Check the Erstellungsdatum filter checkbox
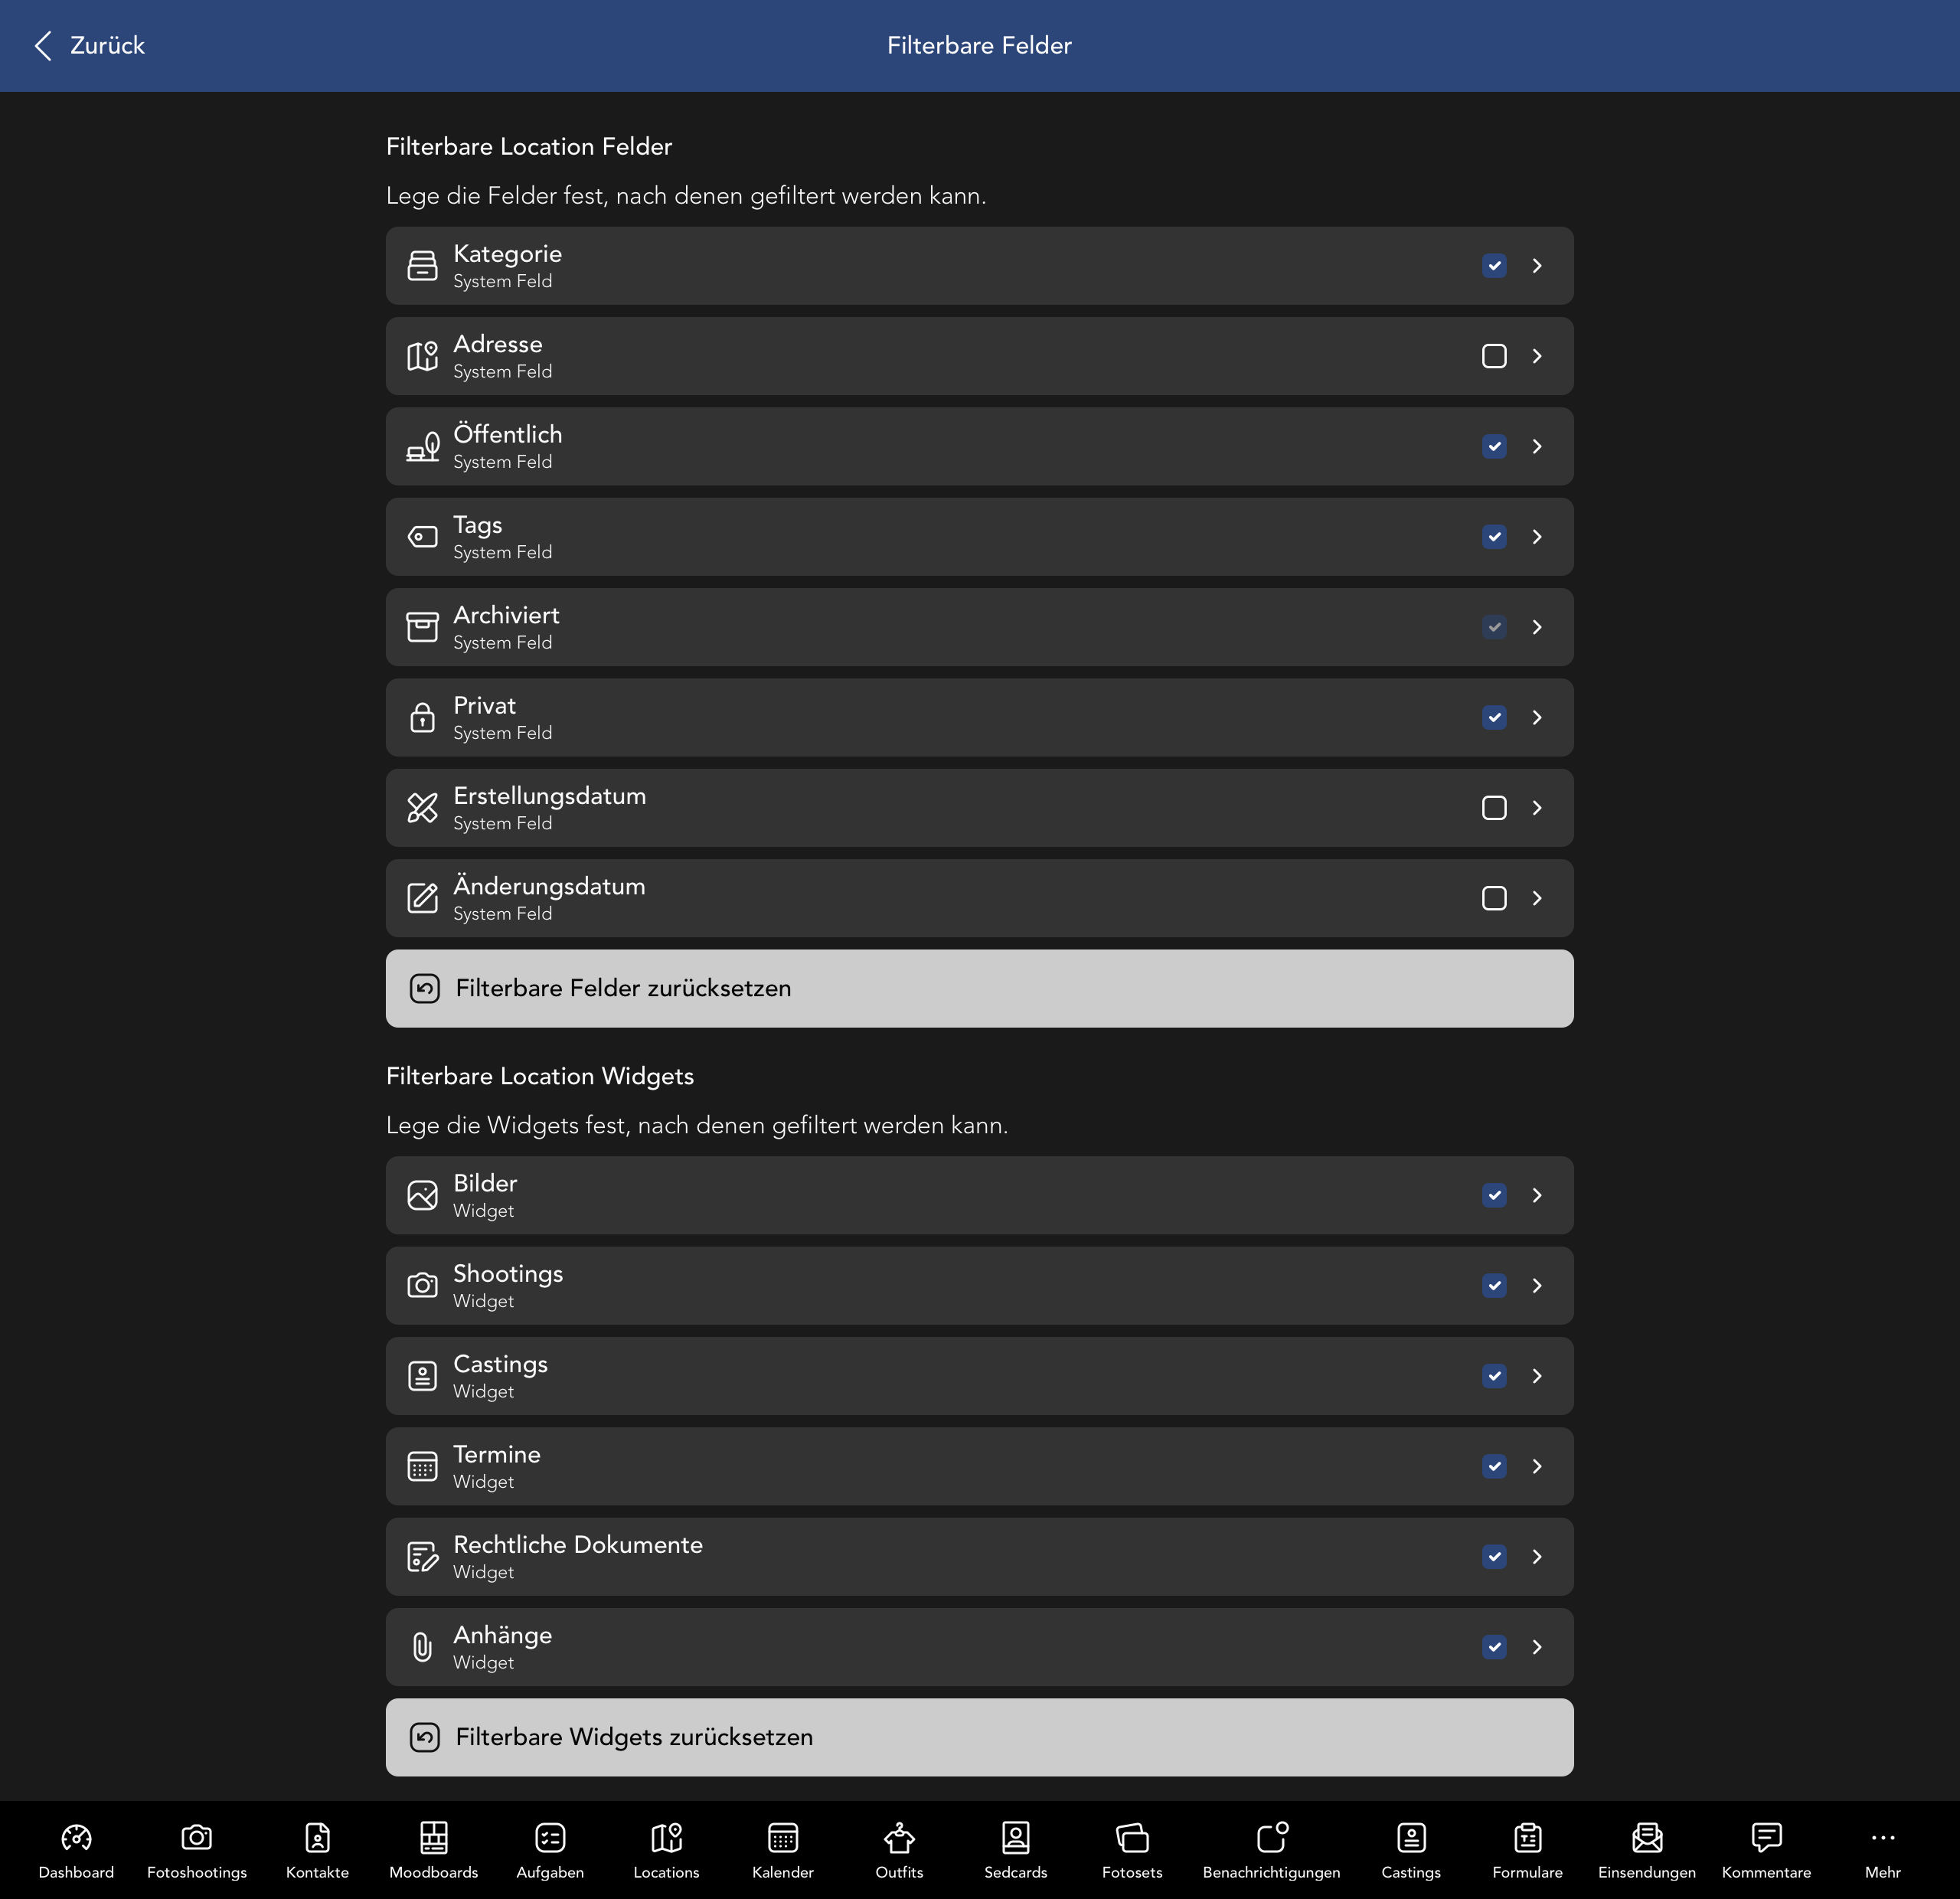Screen dimensions: 1960x1899 [1494, 808]
